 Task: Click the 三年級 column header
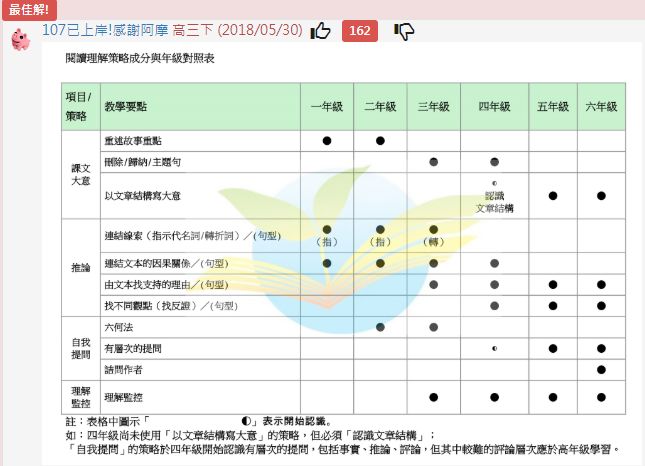434,107
